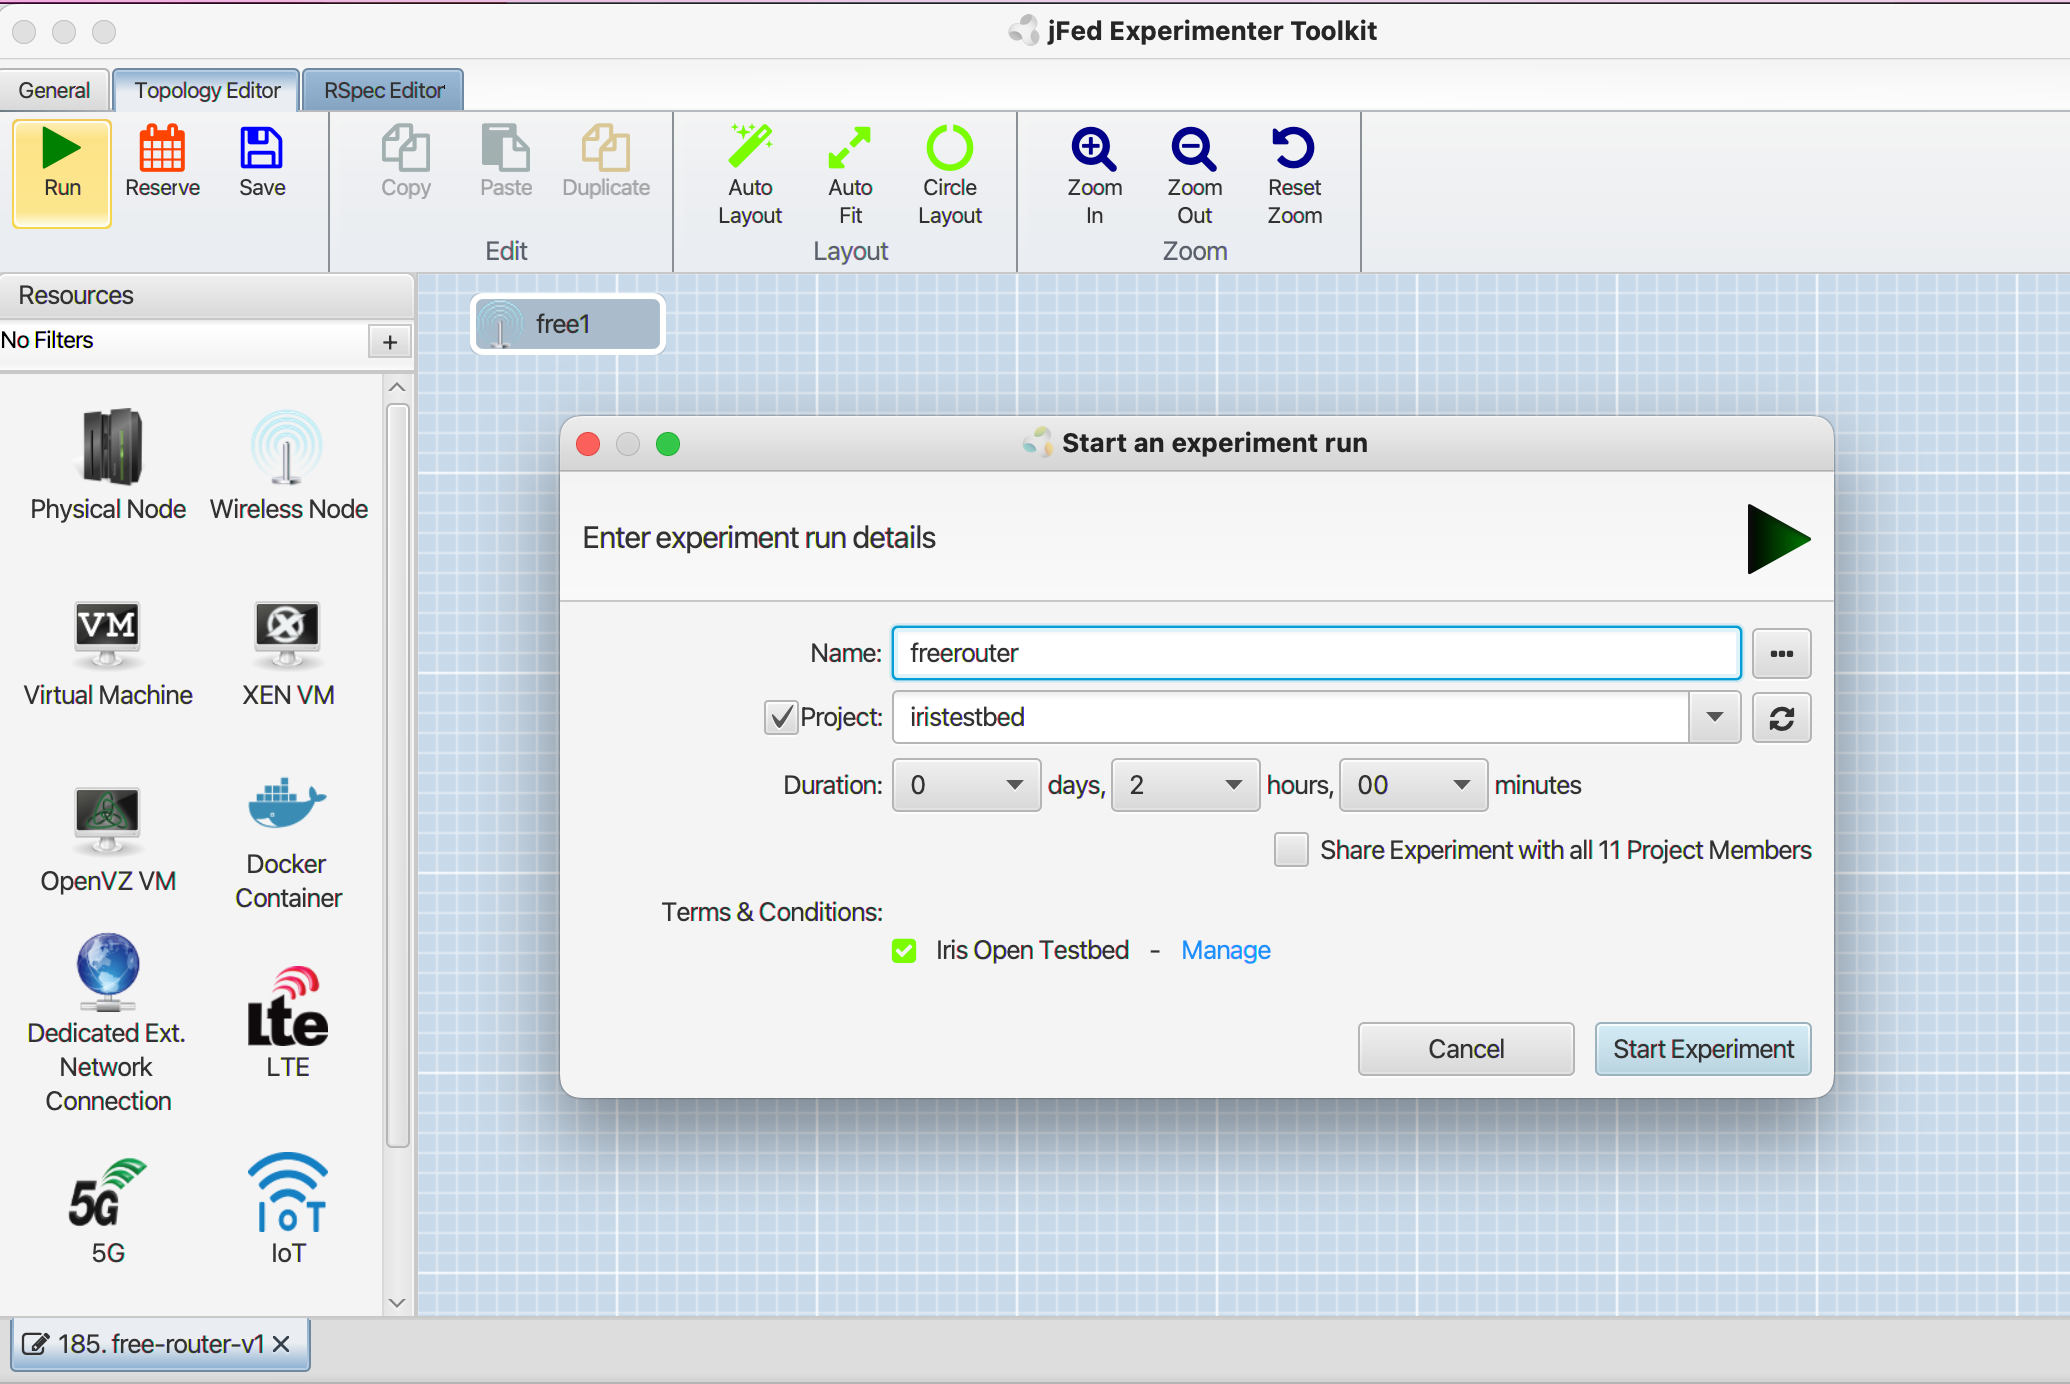Enable Share Experiment with Project Members

1291,850
